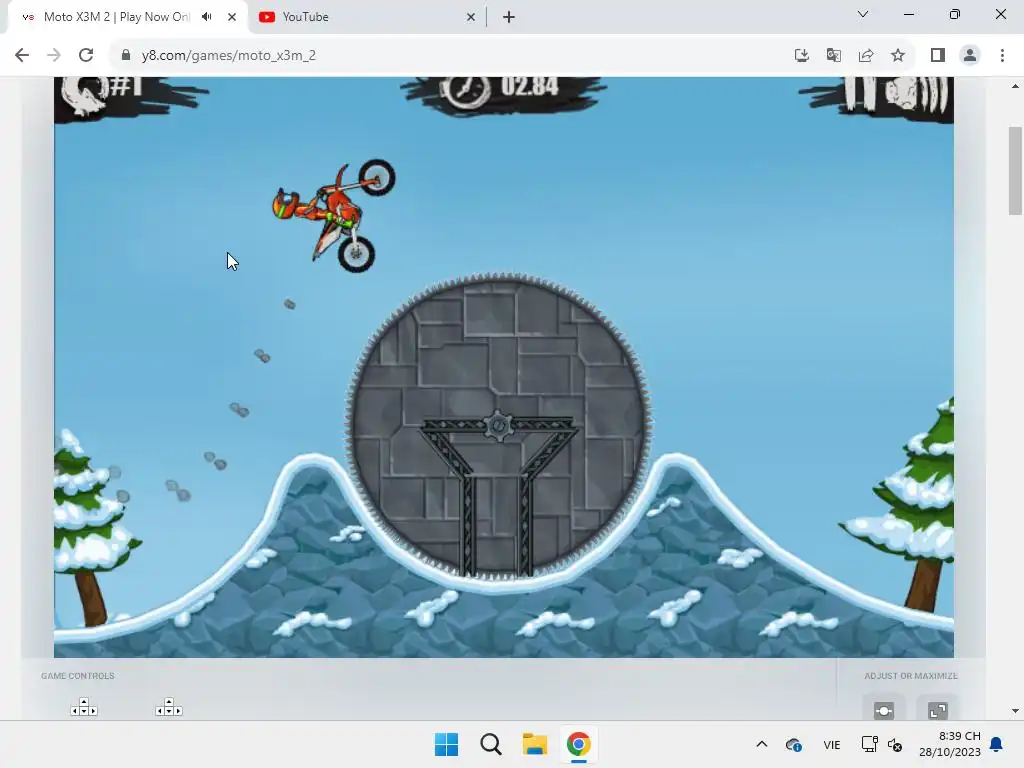
Task: View site information lock icon
Action: (x=126, y=55)
